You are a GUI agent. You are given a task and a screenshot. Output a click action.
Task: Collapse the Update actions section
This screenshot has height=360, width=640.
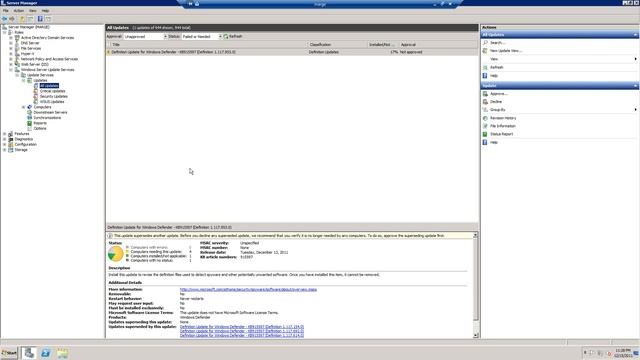[x=635, y=86]
